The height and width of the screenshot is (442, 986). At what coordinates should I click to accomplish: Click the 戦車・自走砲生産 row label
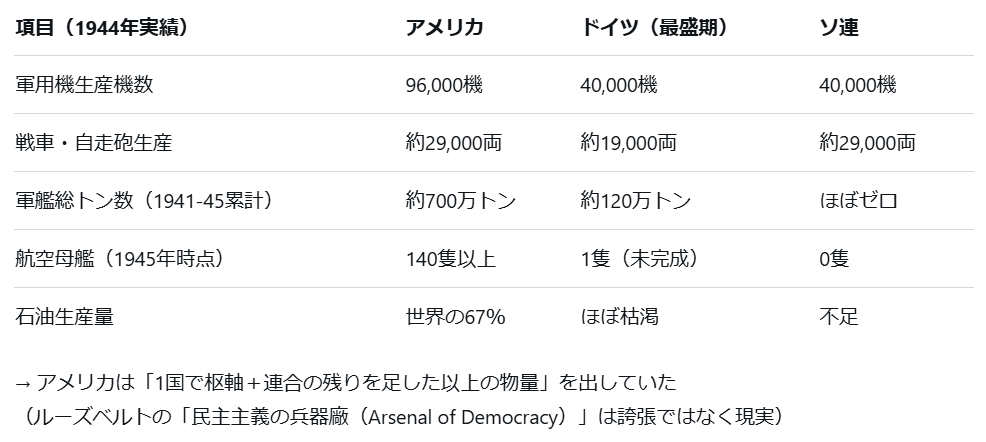(x=94, y=143)
